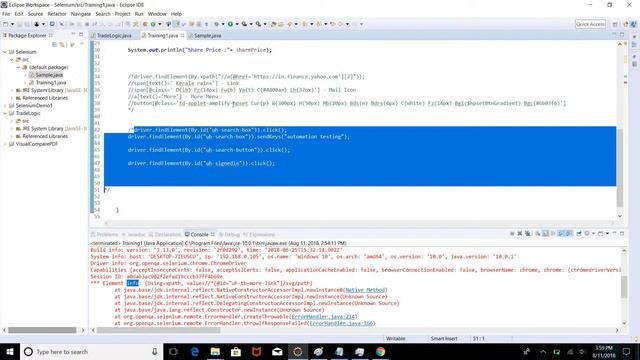Click the Console horizontal scrollbar thumb
Screen dimensions: 640x360
point(158,330)
